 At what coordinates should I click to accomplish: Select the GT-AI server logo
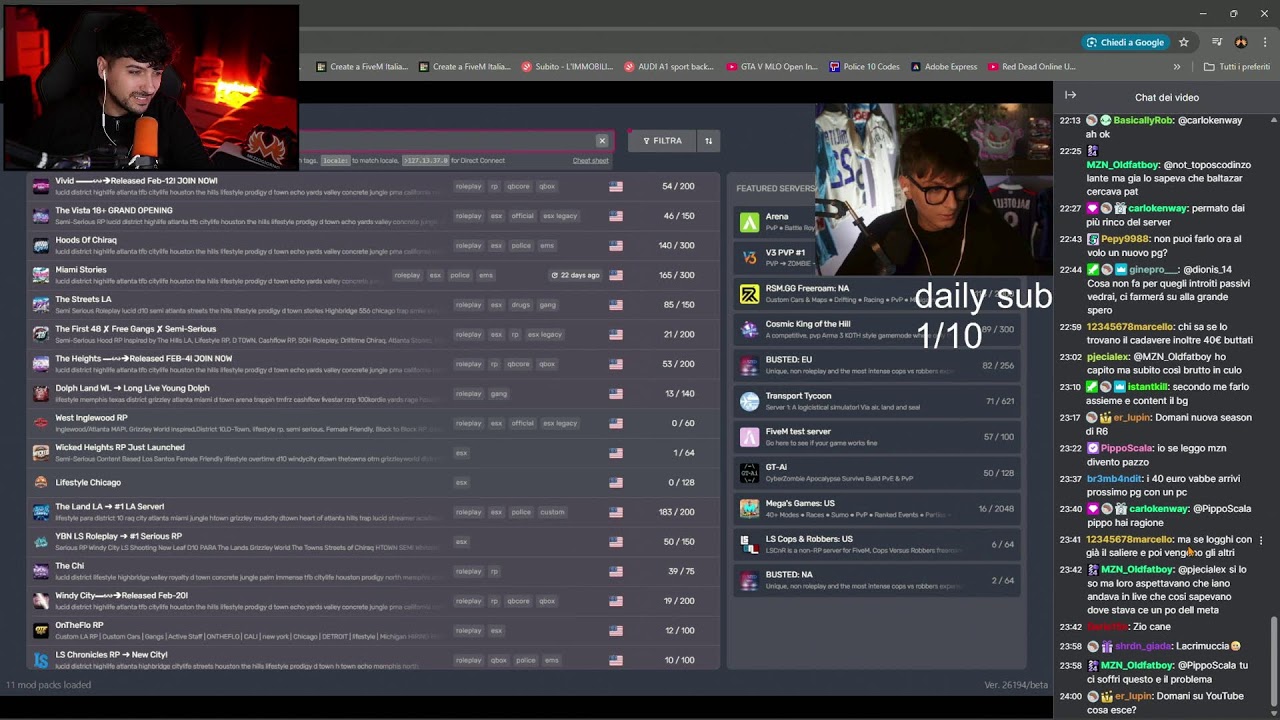(x=749, y=473)
